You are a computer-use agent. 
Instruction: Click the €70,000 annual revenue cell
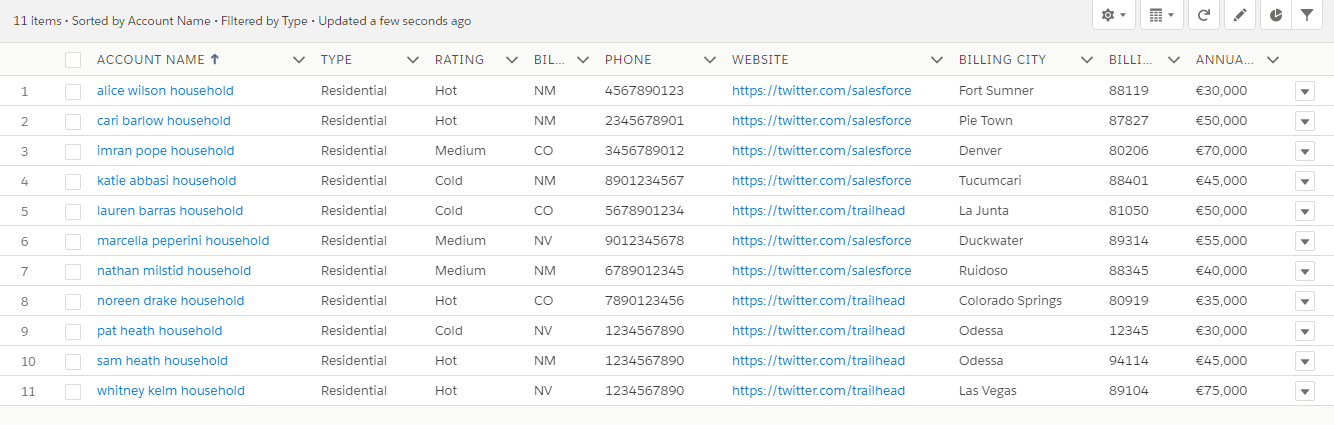tap(1221, 151)
